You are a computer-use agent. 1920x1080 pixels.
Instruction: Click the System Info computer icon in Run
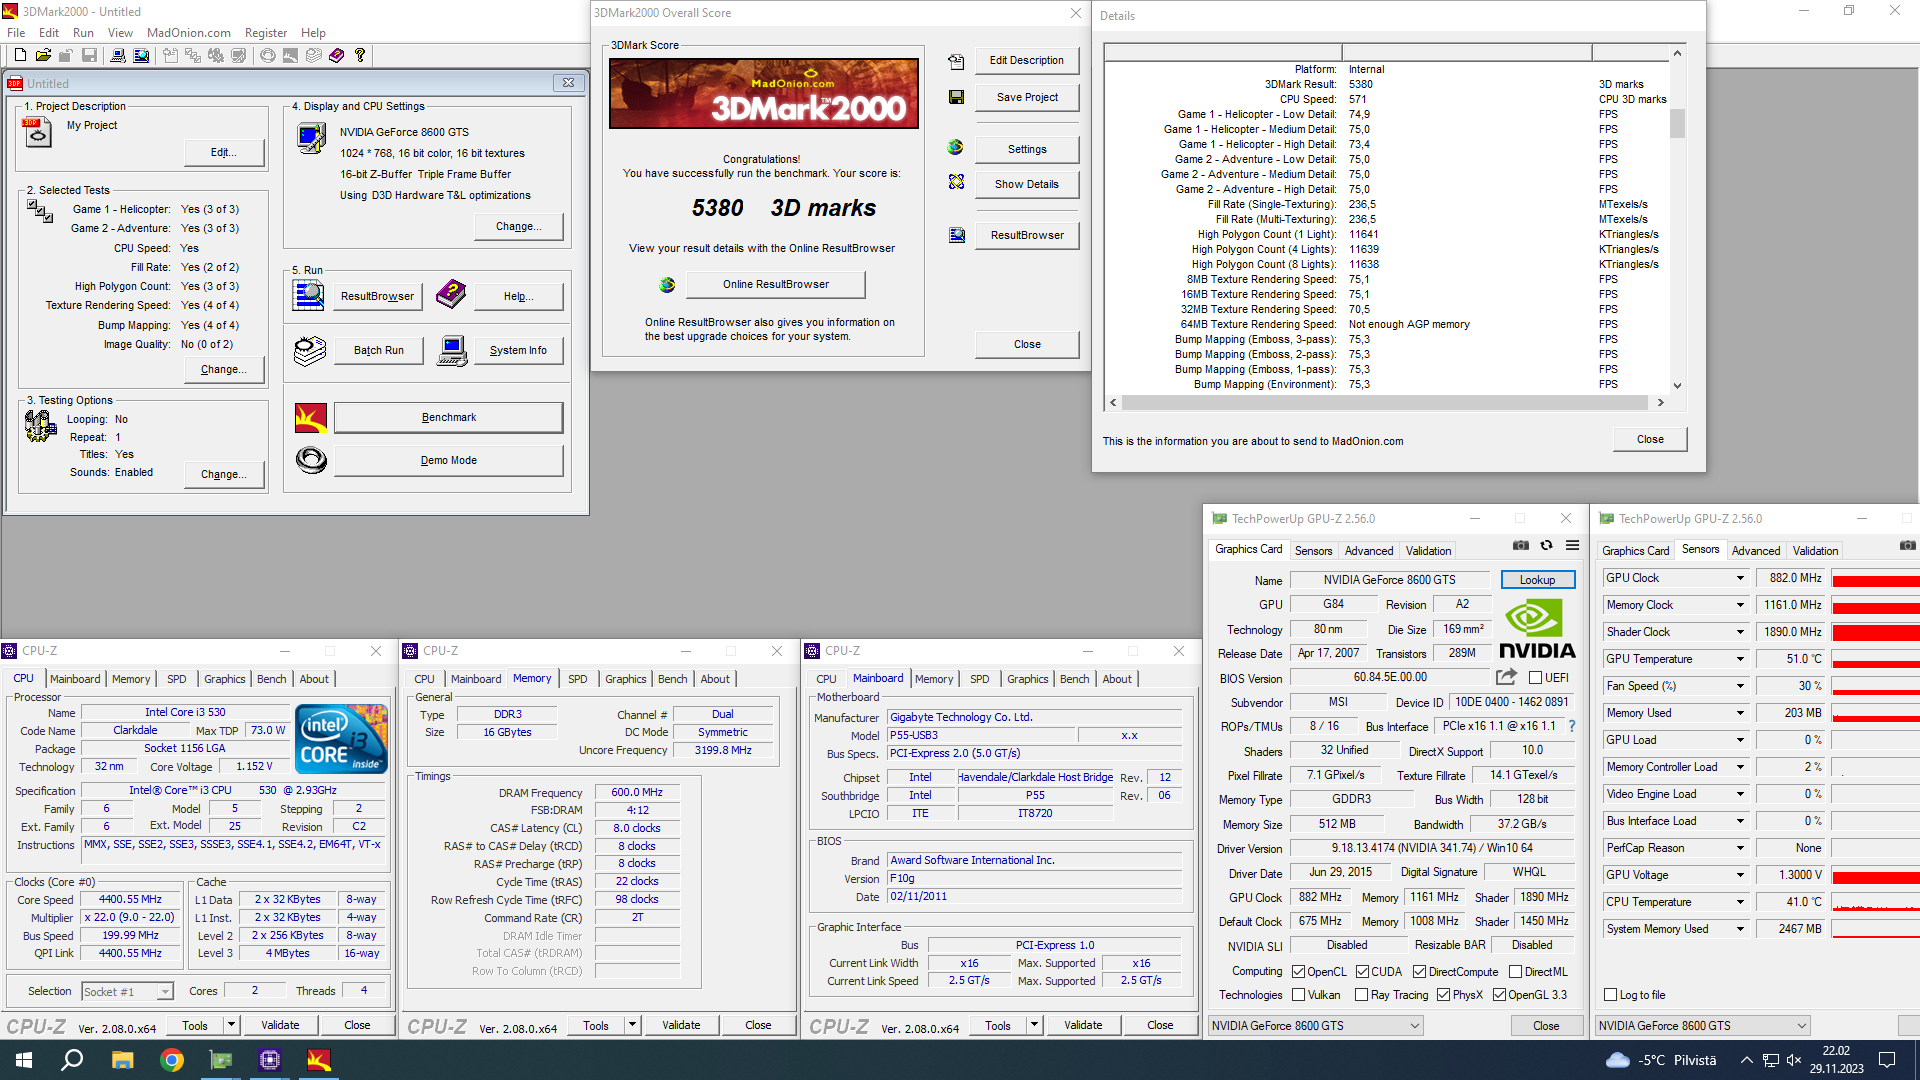(x=452, y=351)
